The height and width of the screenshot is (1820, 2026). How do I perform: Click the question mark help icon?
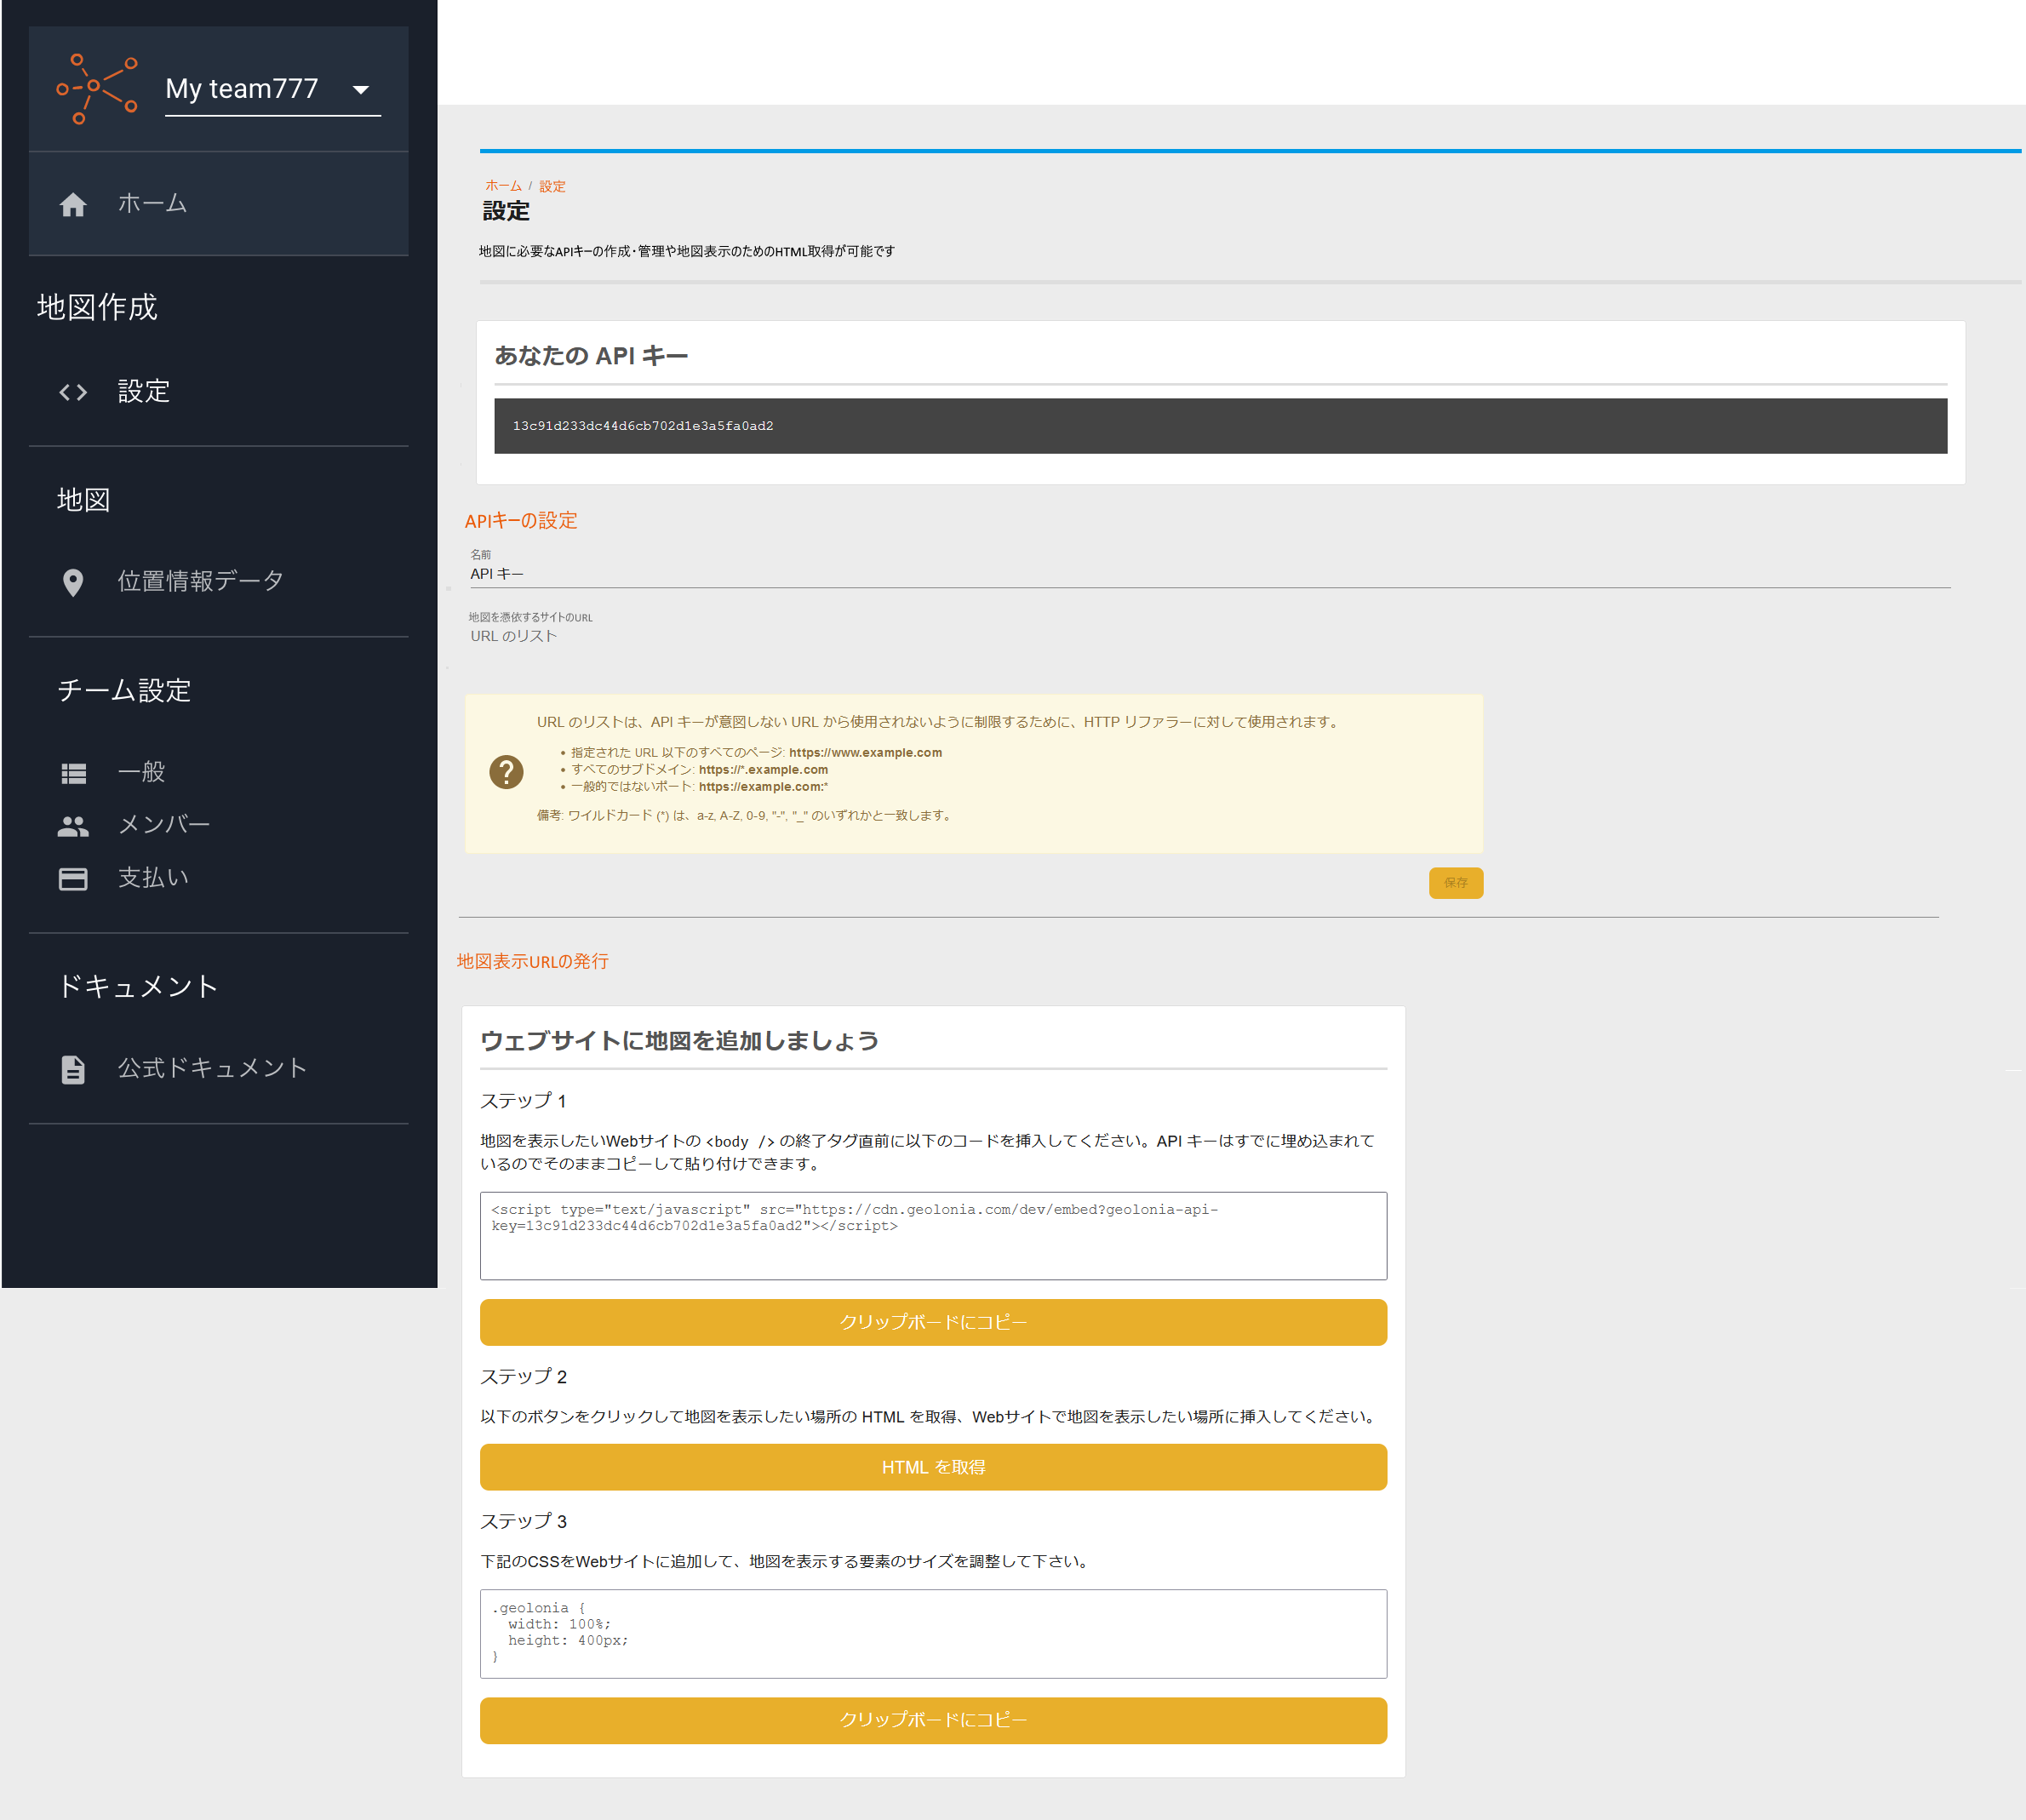tap(506, 772)
